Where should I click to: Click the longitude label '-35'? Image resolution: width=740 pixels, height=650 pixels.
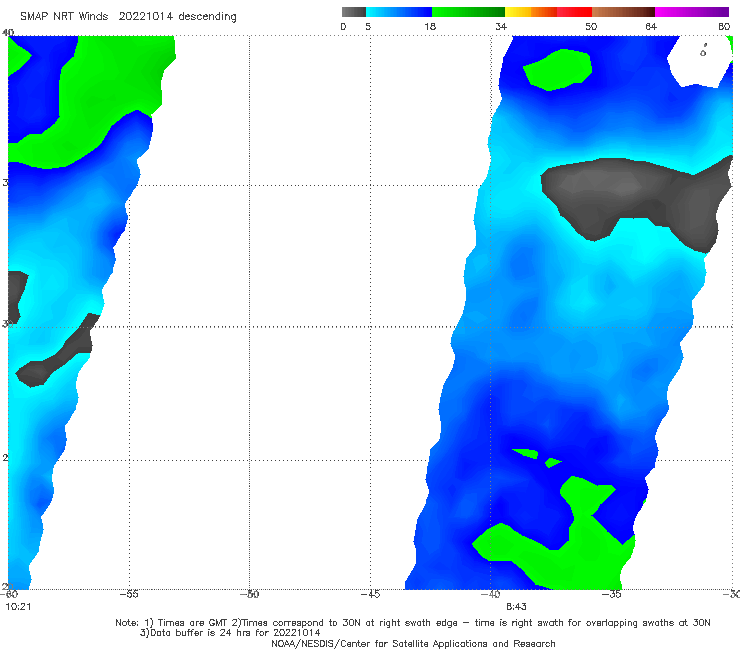coord(612,594)
